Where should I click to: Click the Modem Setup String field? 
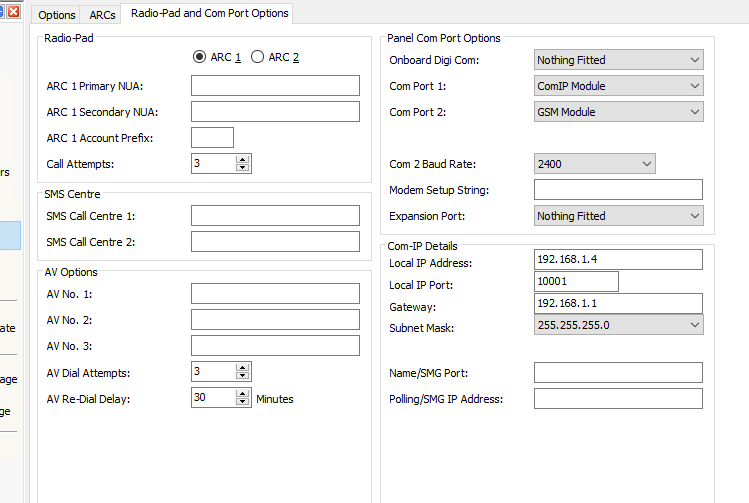tap(618, 190)
